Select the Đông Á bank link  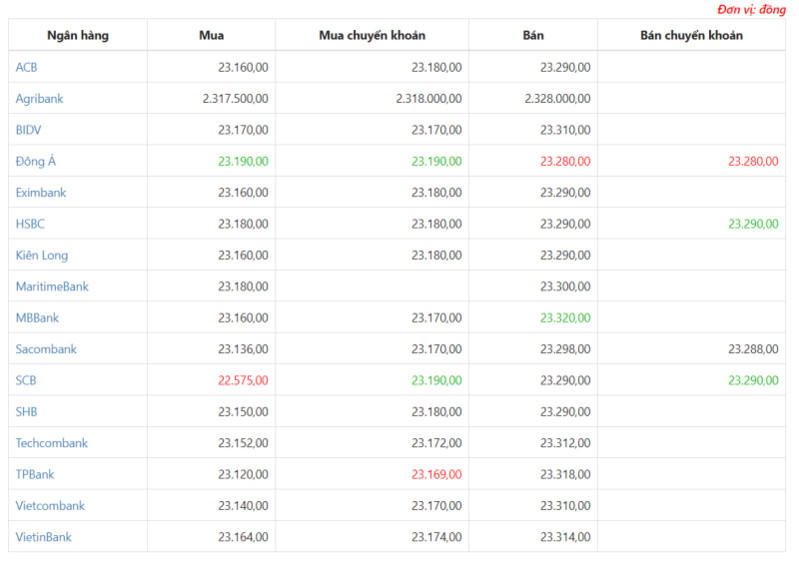(x=36, y=161)
